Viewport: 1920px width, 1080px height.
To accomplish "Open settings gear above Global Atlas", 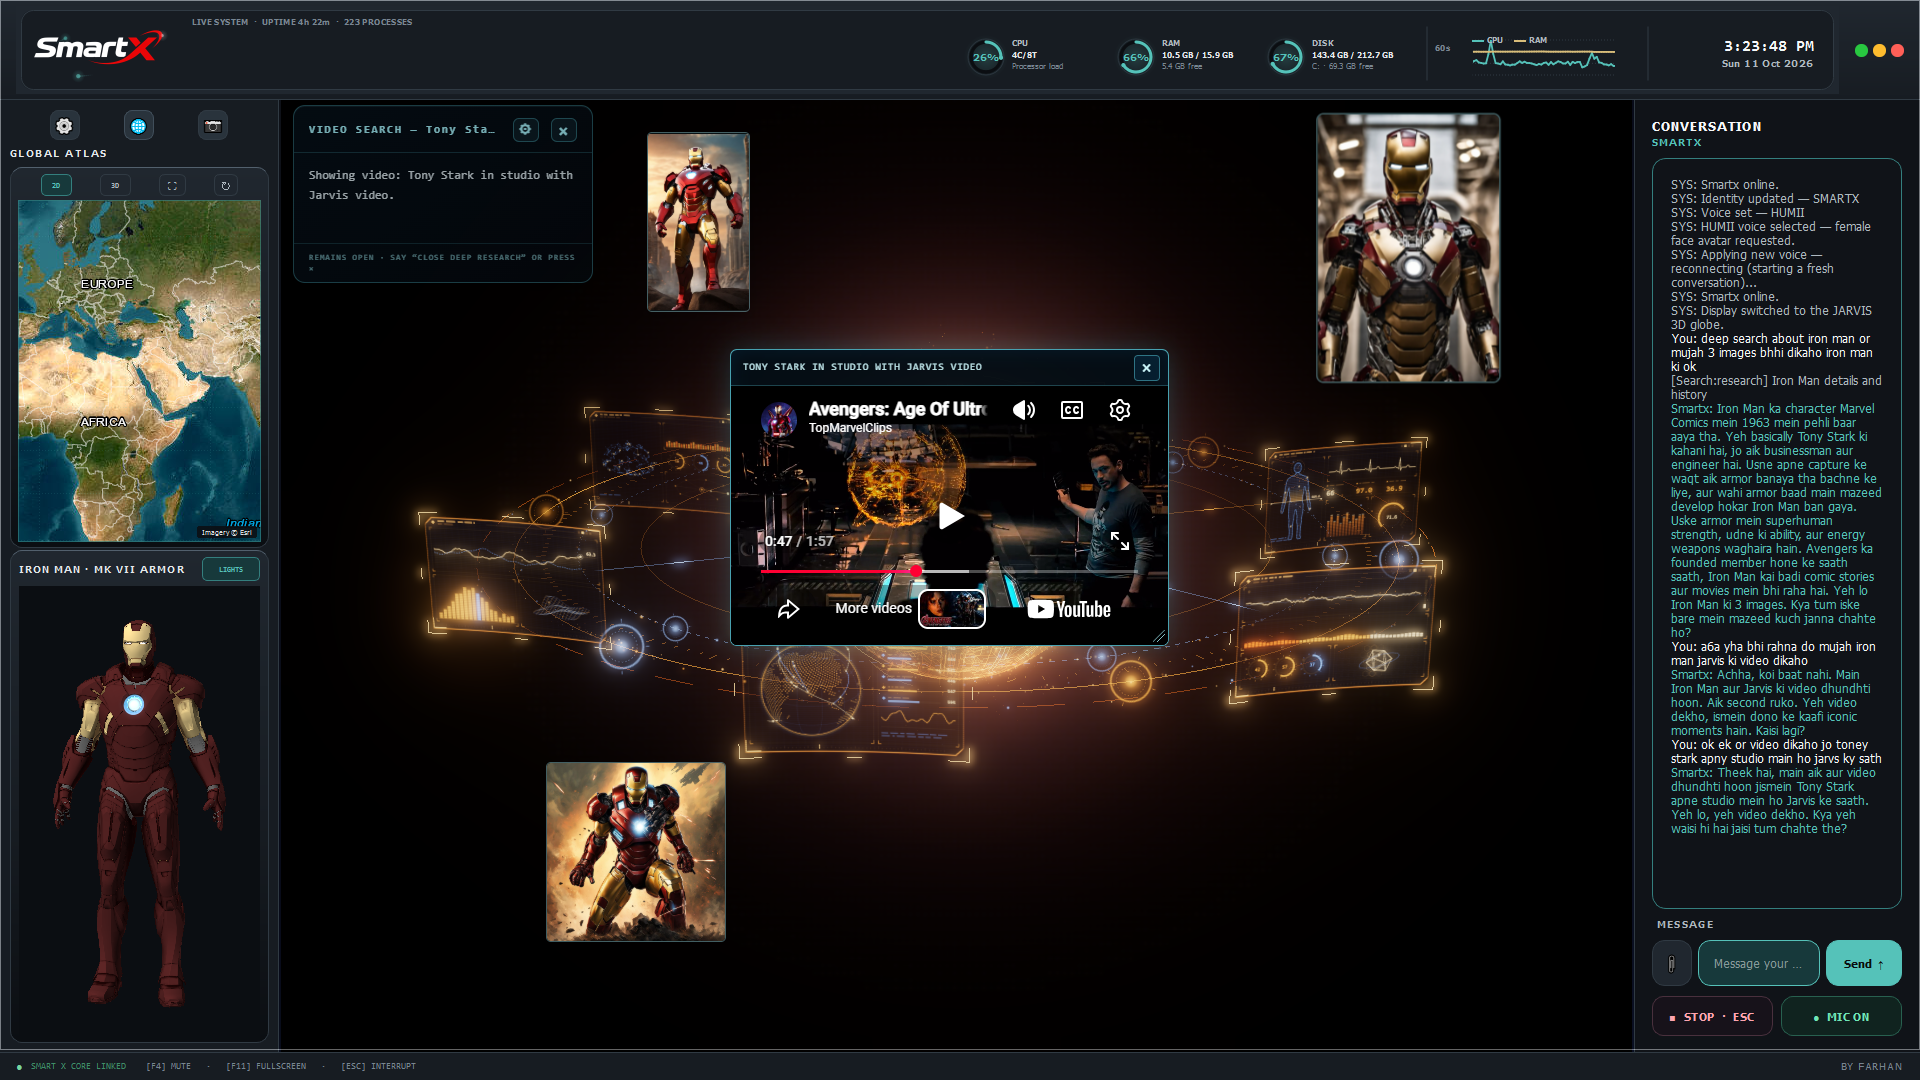I will click(64, 126).
